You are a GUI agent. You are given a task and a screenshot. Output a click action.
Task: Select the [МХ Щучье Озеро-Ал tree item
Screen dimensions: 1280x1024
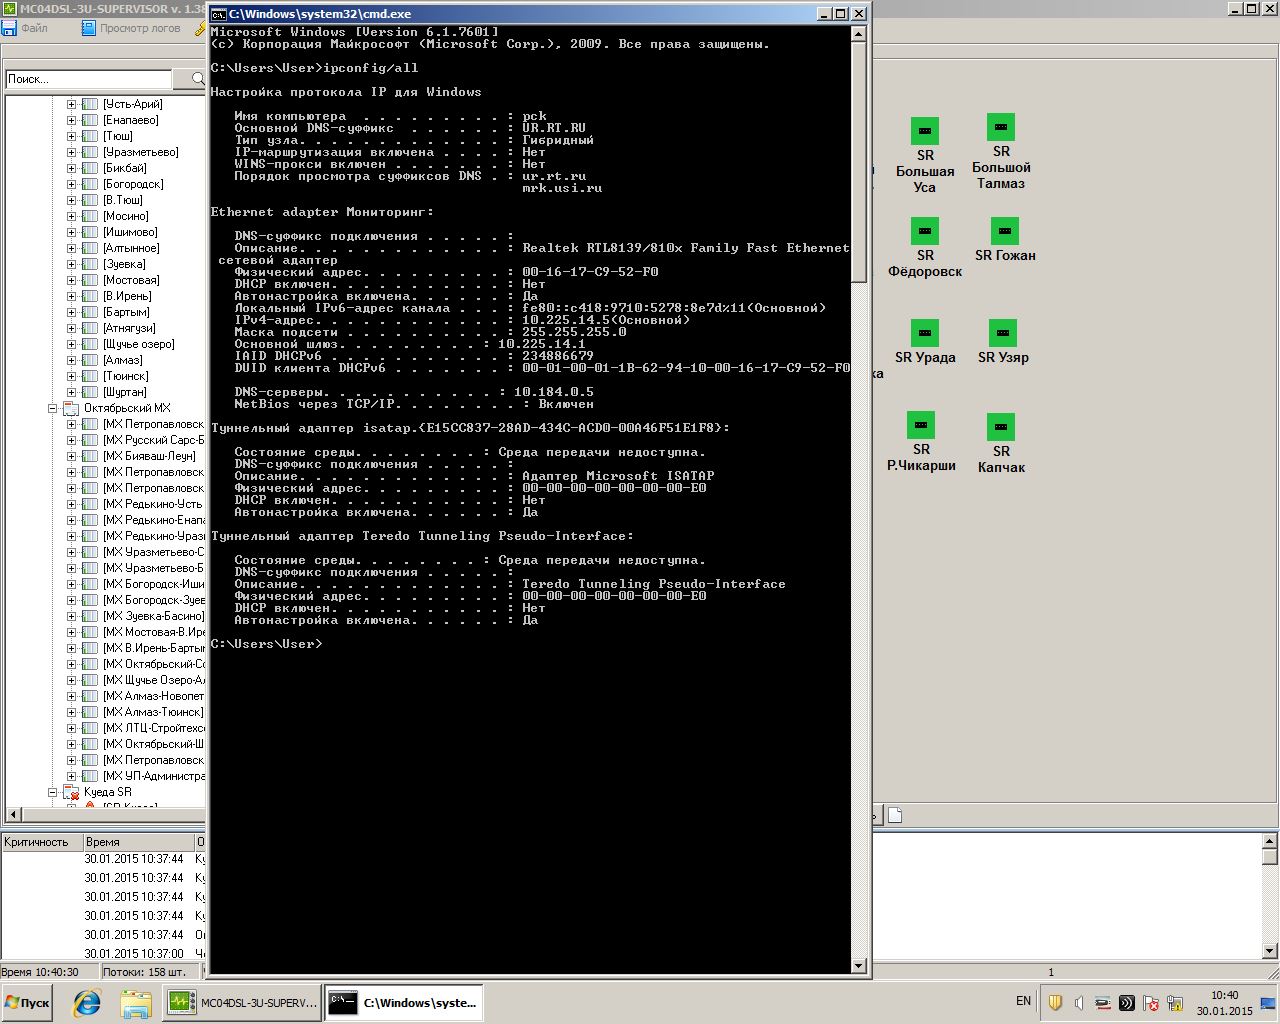[154, 680]
